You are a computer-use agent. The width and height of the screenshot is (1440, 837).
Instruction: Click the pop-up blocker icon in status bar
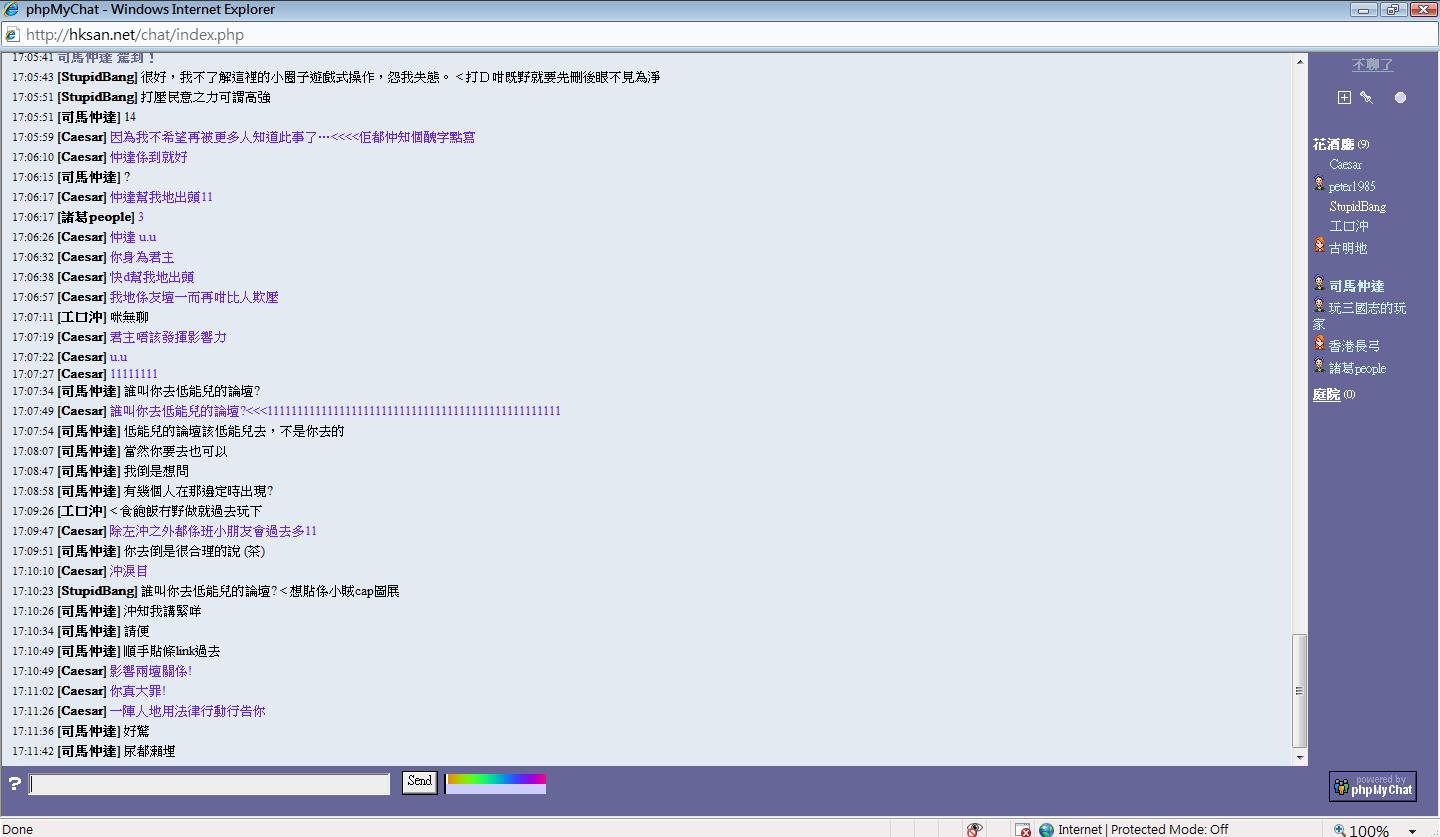1022,829
